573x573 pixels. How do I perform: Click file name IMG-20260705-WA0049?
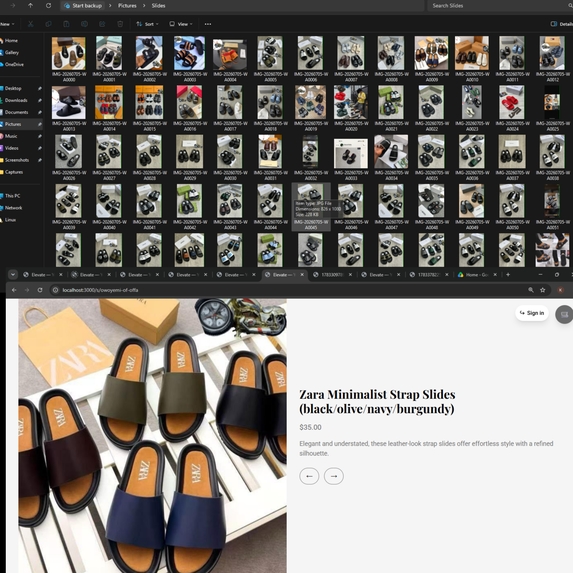471,224
